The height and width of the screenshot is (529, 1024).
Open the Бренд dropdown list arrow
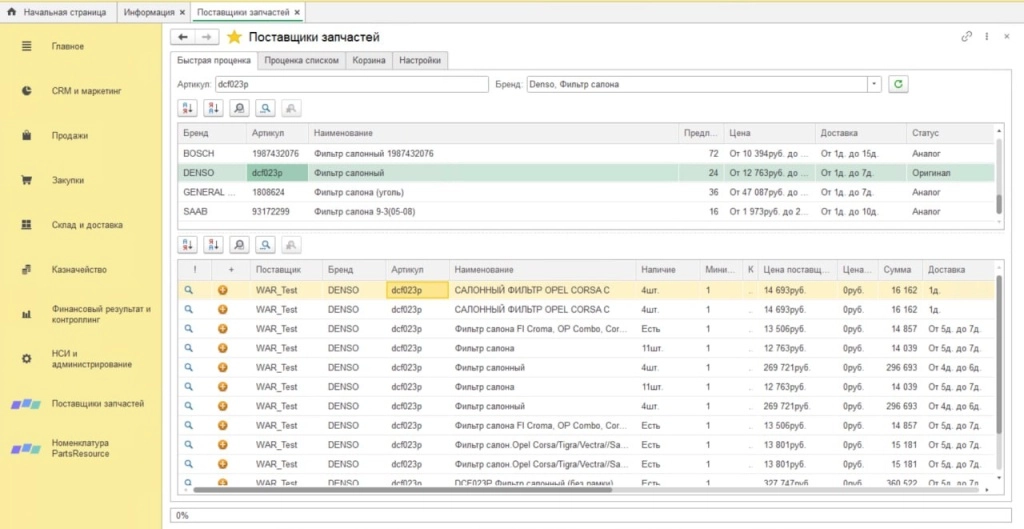coord(875,84)
